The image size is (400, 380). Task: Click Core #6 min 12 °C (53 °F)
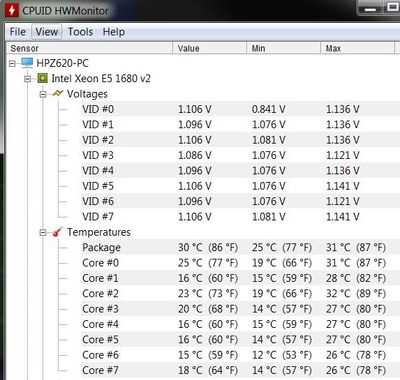[x=282, y=355]
